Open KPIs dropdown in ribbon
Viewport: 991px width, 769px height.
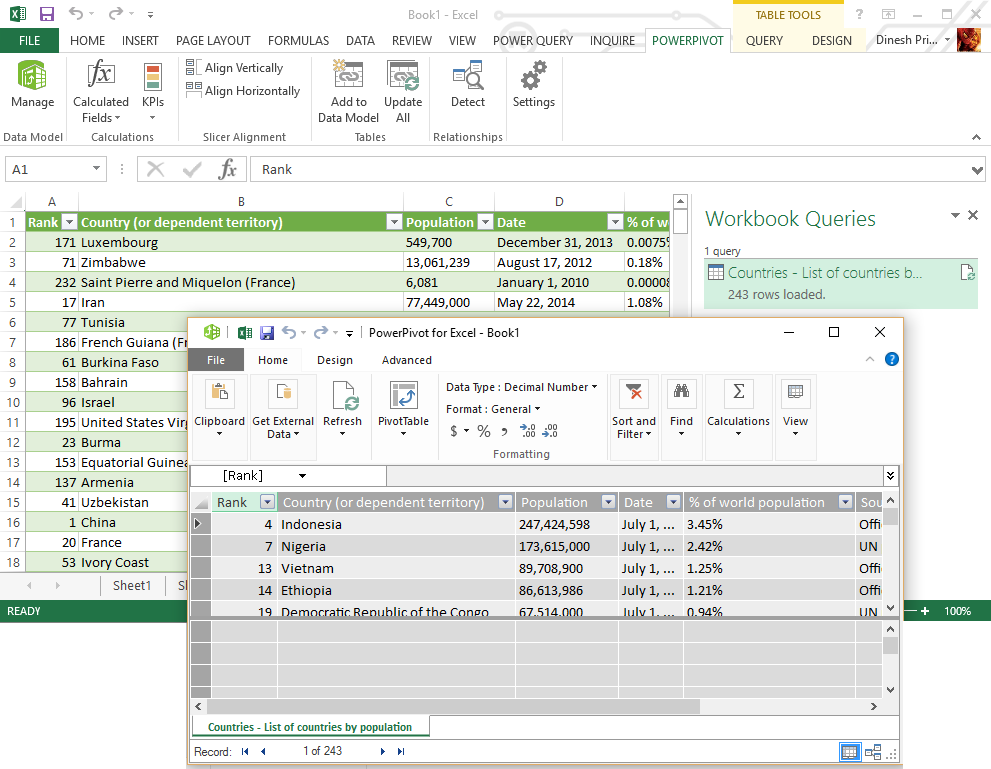[153, 92]
